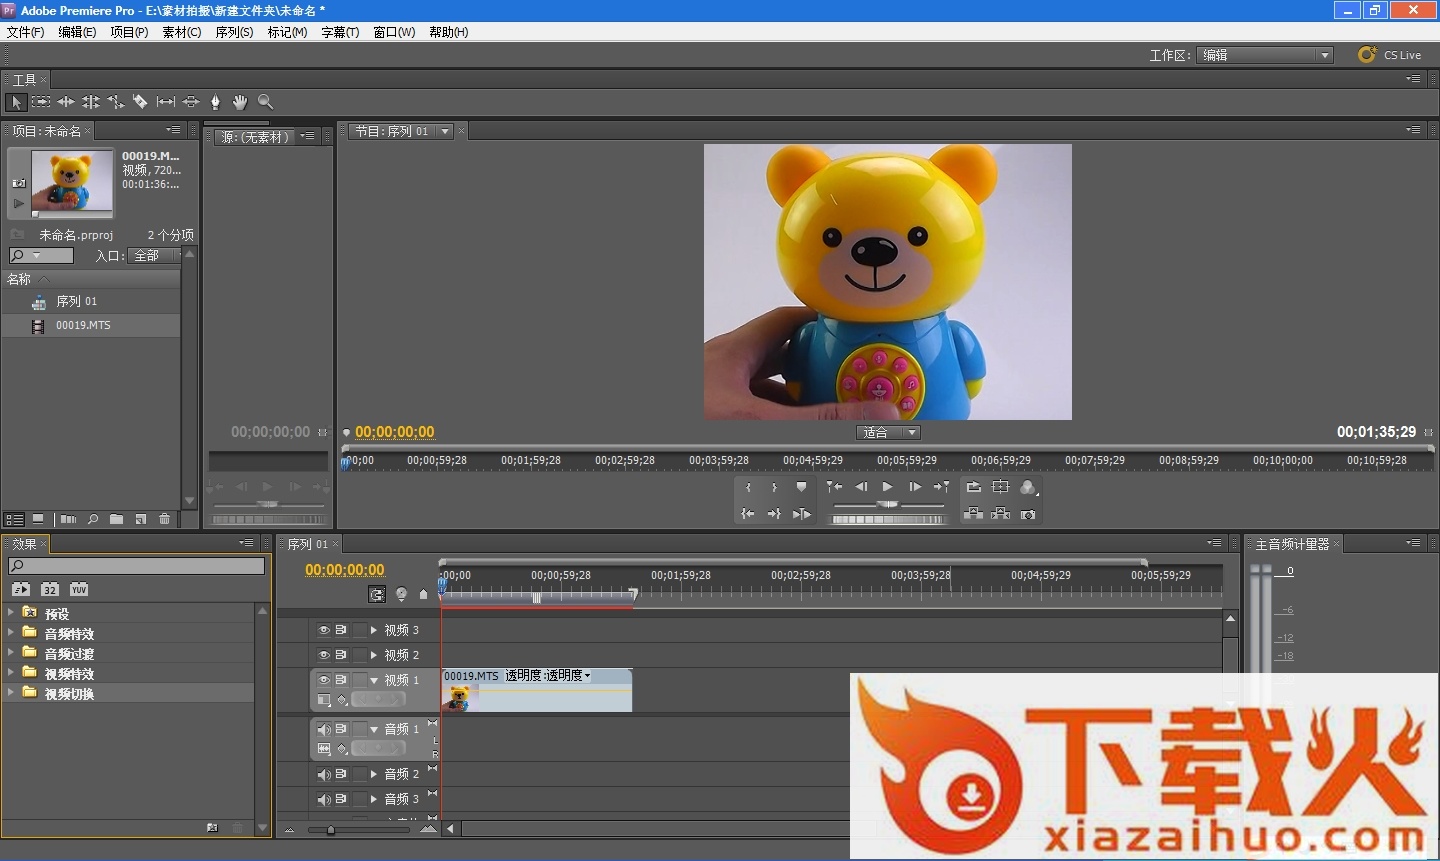Open the 编辑(E) menu
The width and height of the screenshot is (1440, 861).
tap(77, 32)
